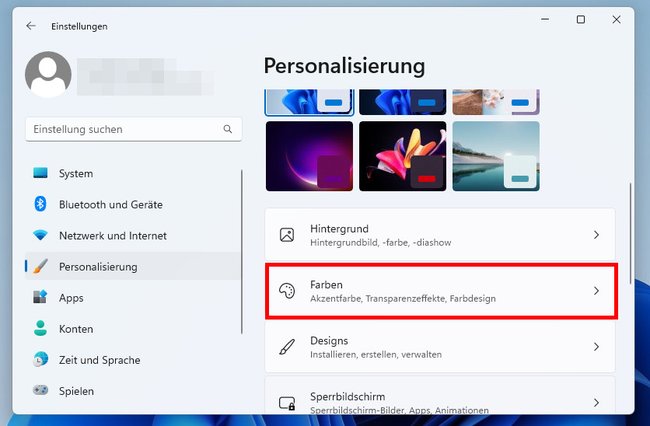Maximize the Einstellungen window
The height and width of the screenshot is (426, 650).
581,19
